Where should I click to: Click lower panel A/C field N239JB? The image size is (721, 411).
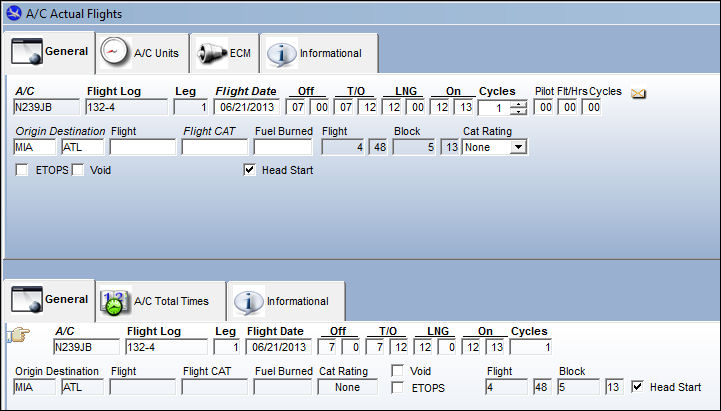tap(86, 347)
